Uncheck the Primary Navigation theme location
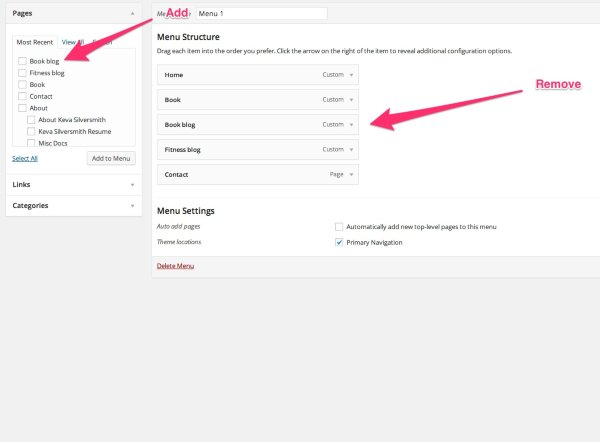The height and width of the screenshot is (442, 600). [x=339, y=242]
